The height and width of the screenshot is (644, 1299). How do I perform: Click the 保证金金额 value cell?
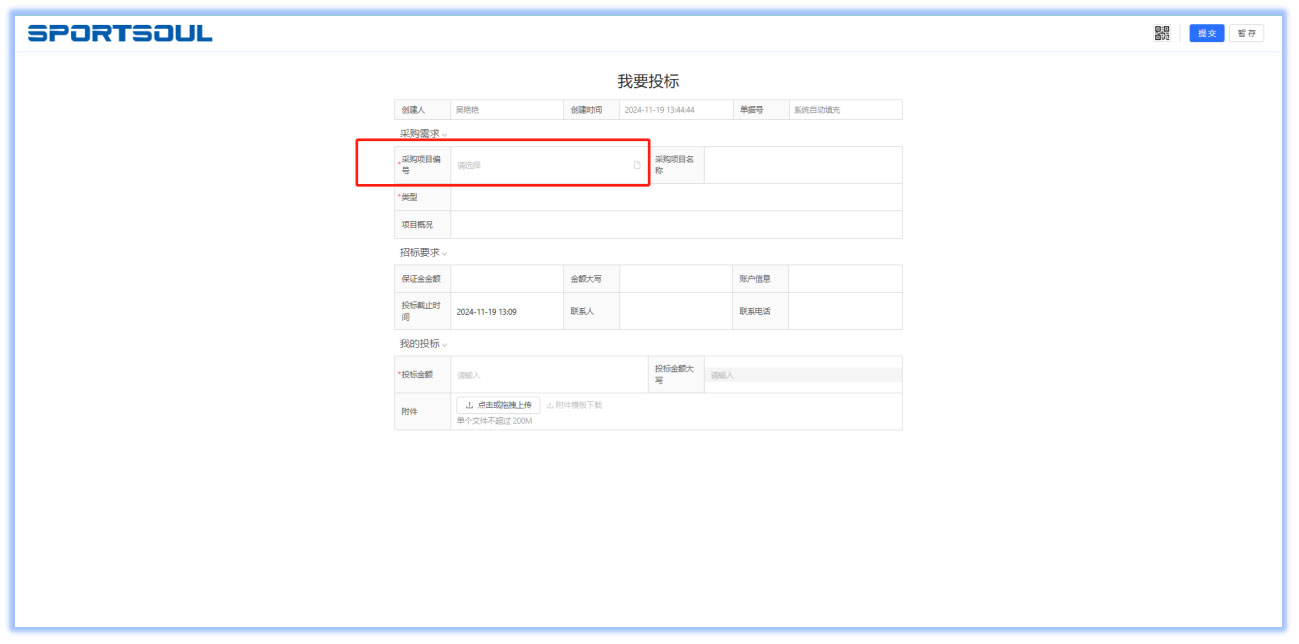tap(506, 279)
